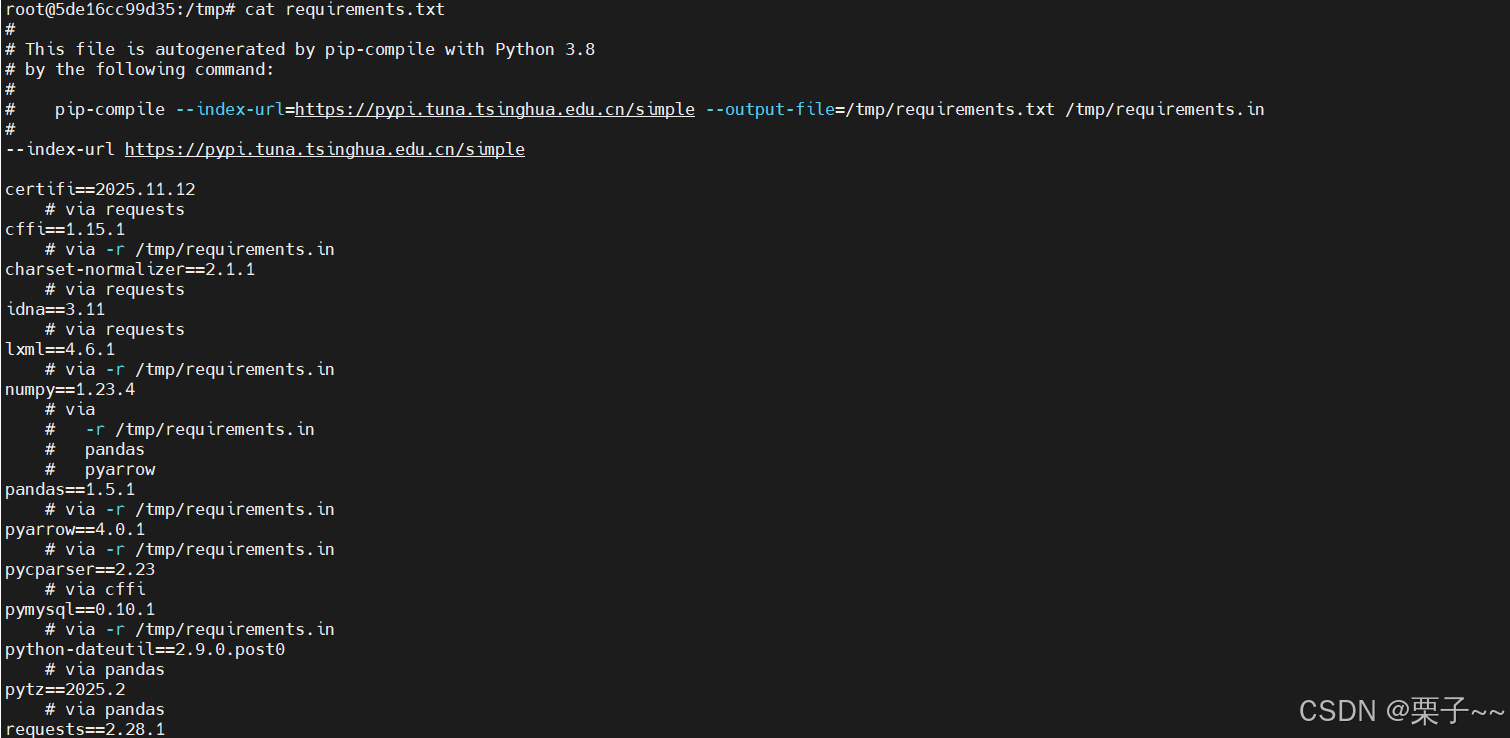Click the --output-file option in the pip-compile comment

point(768,109)
